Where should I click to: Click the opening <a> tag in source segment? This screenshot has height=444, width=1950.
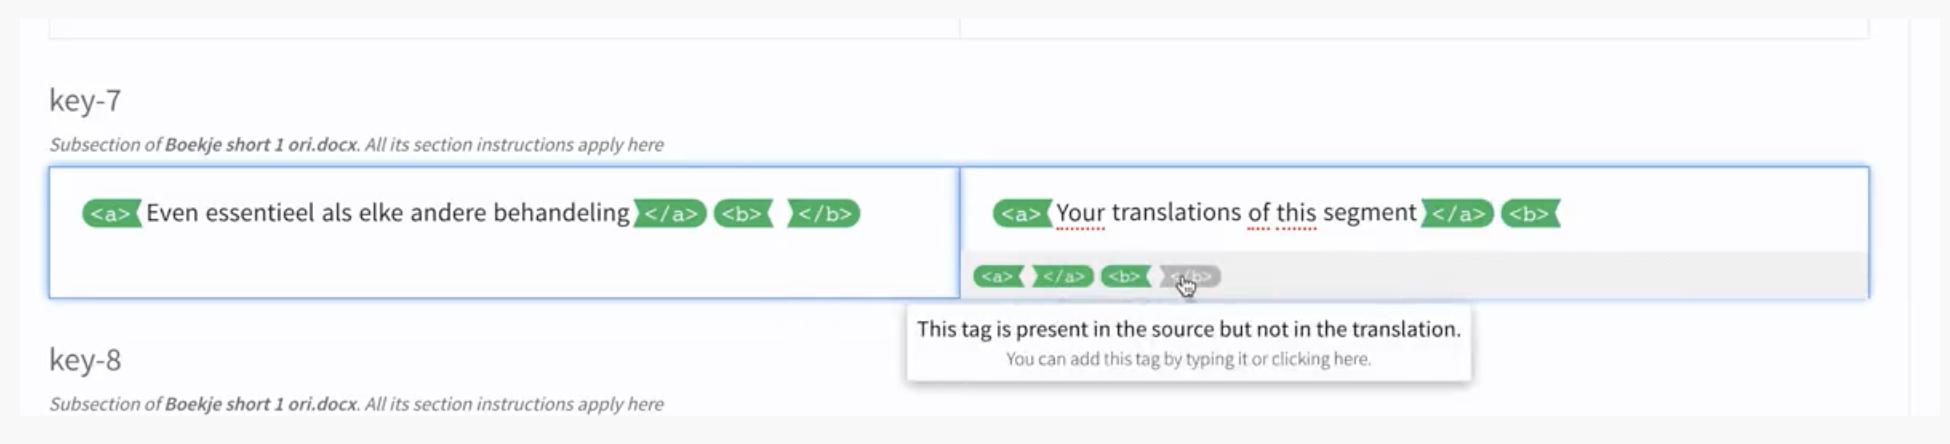pyautogui.click(x=111, y=213)
